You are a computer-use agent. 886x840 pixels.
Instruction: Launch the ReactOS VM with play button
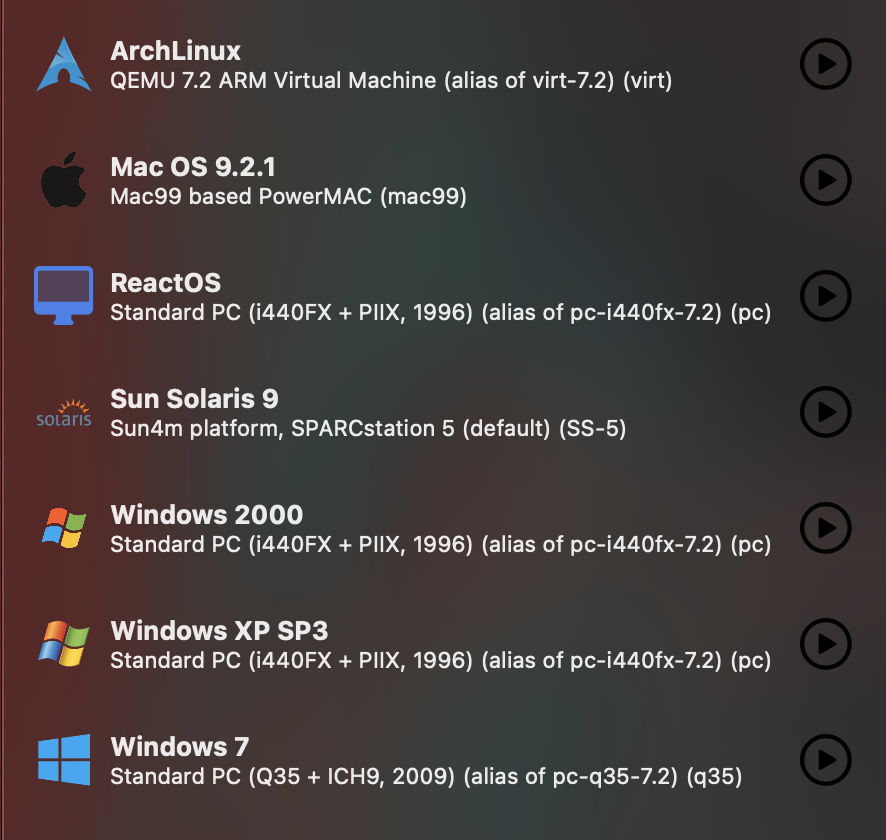click(x=825, y=296)
